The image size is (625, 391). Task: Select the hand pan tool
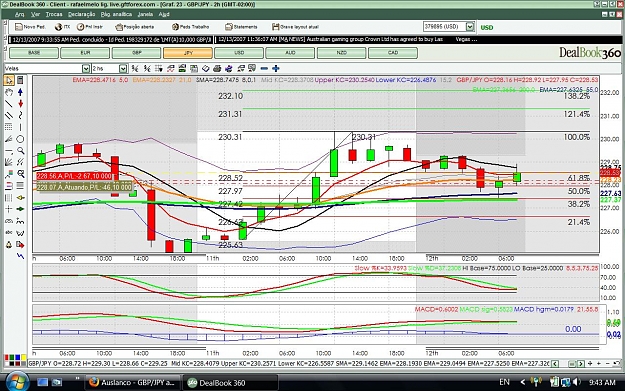point(8,92)
